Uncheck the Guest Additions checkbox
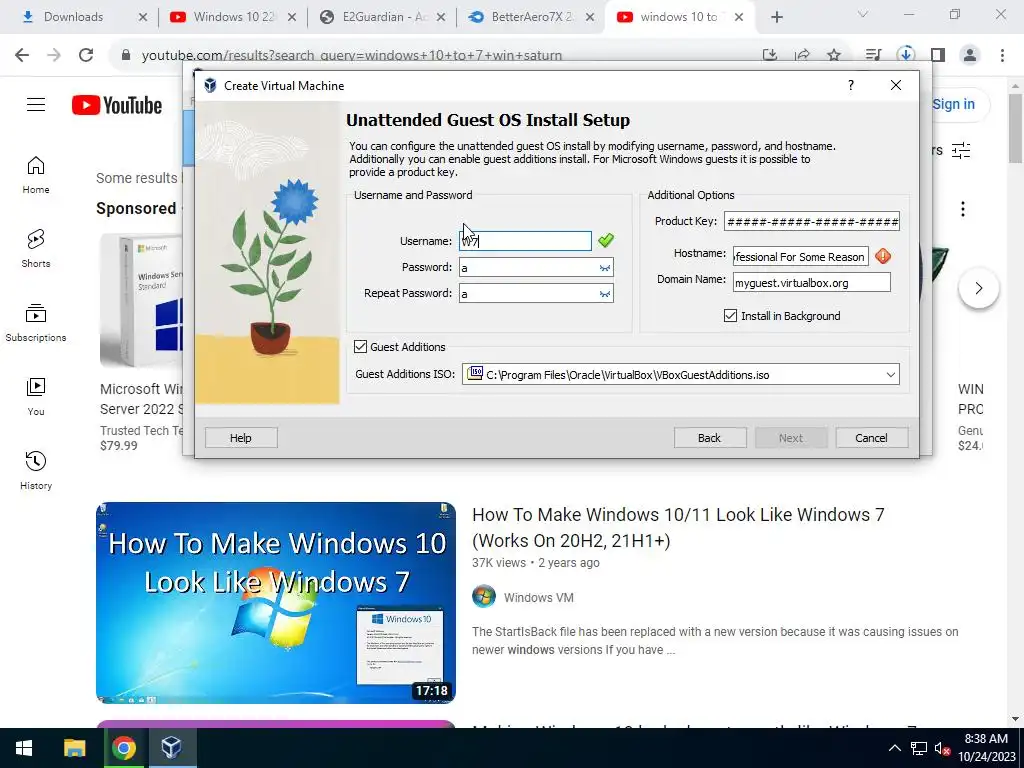The image size is (1024, 768). point(360,347)
